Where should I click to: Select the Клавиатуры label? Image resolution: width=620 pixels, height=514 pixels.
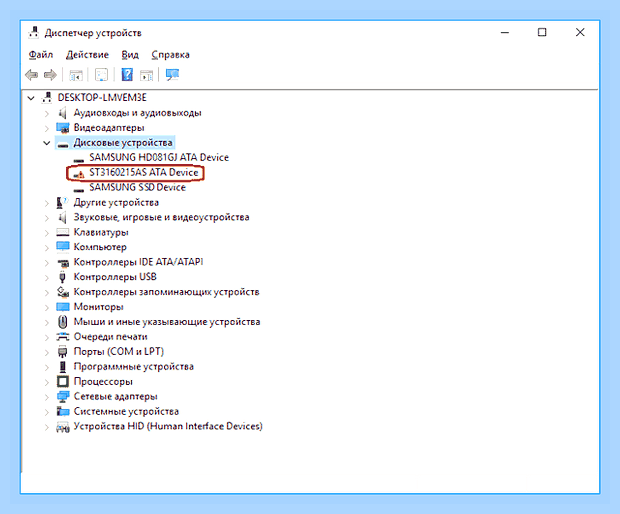tap(101, 232)
